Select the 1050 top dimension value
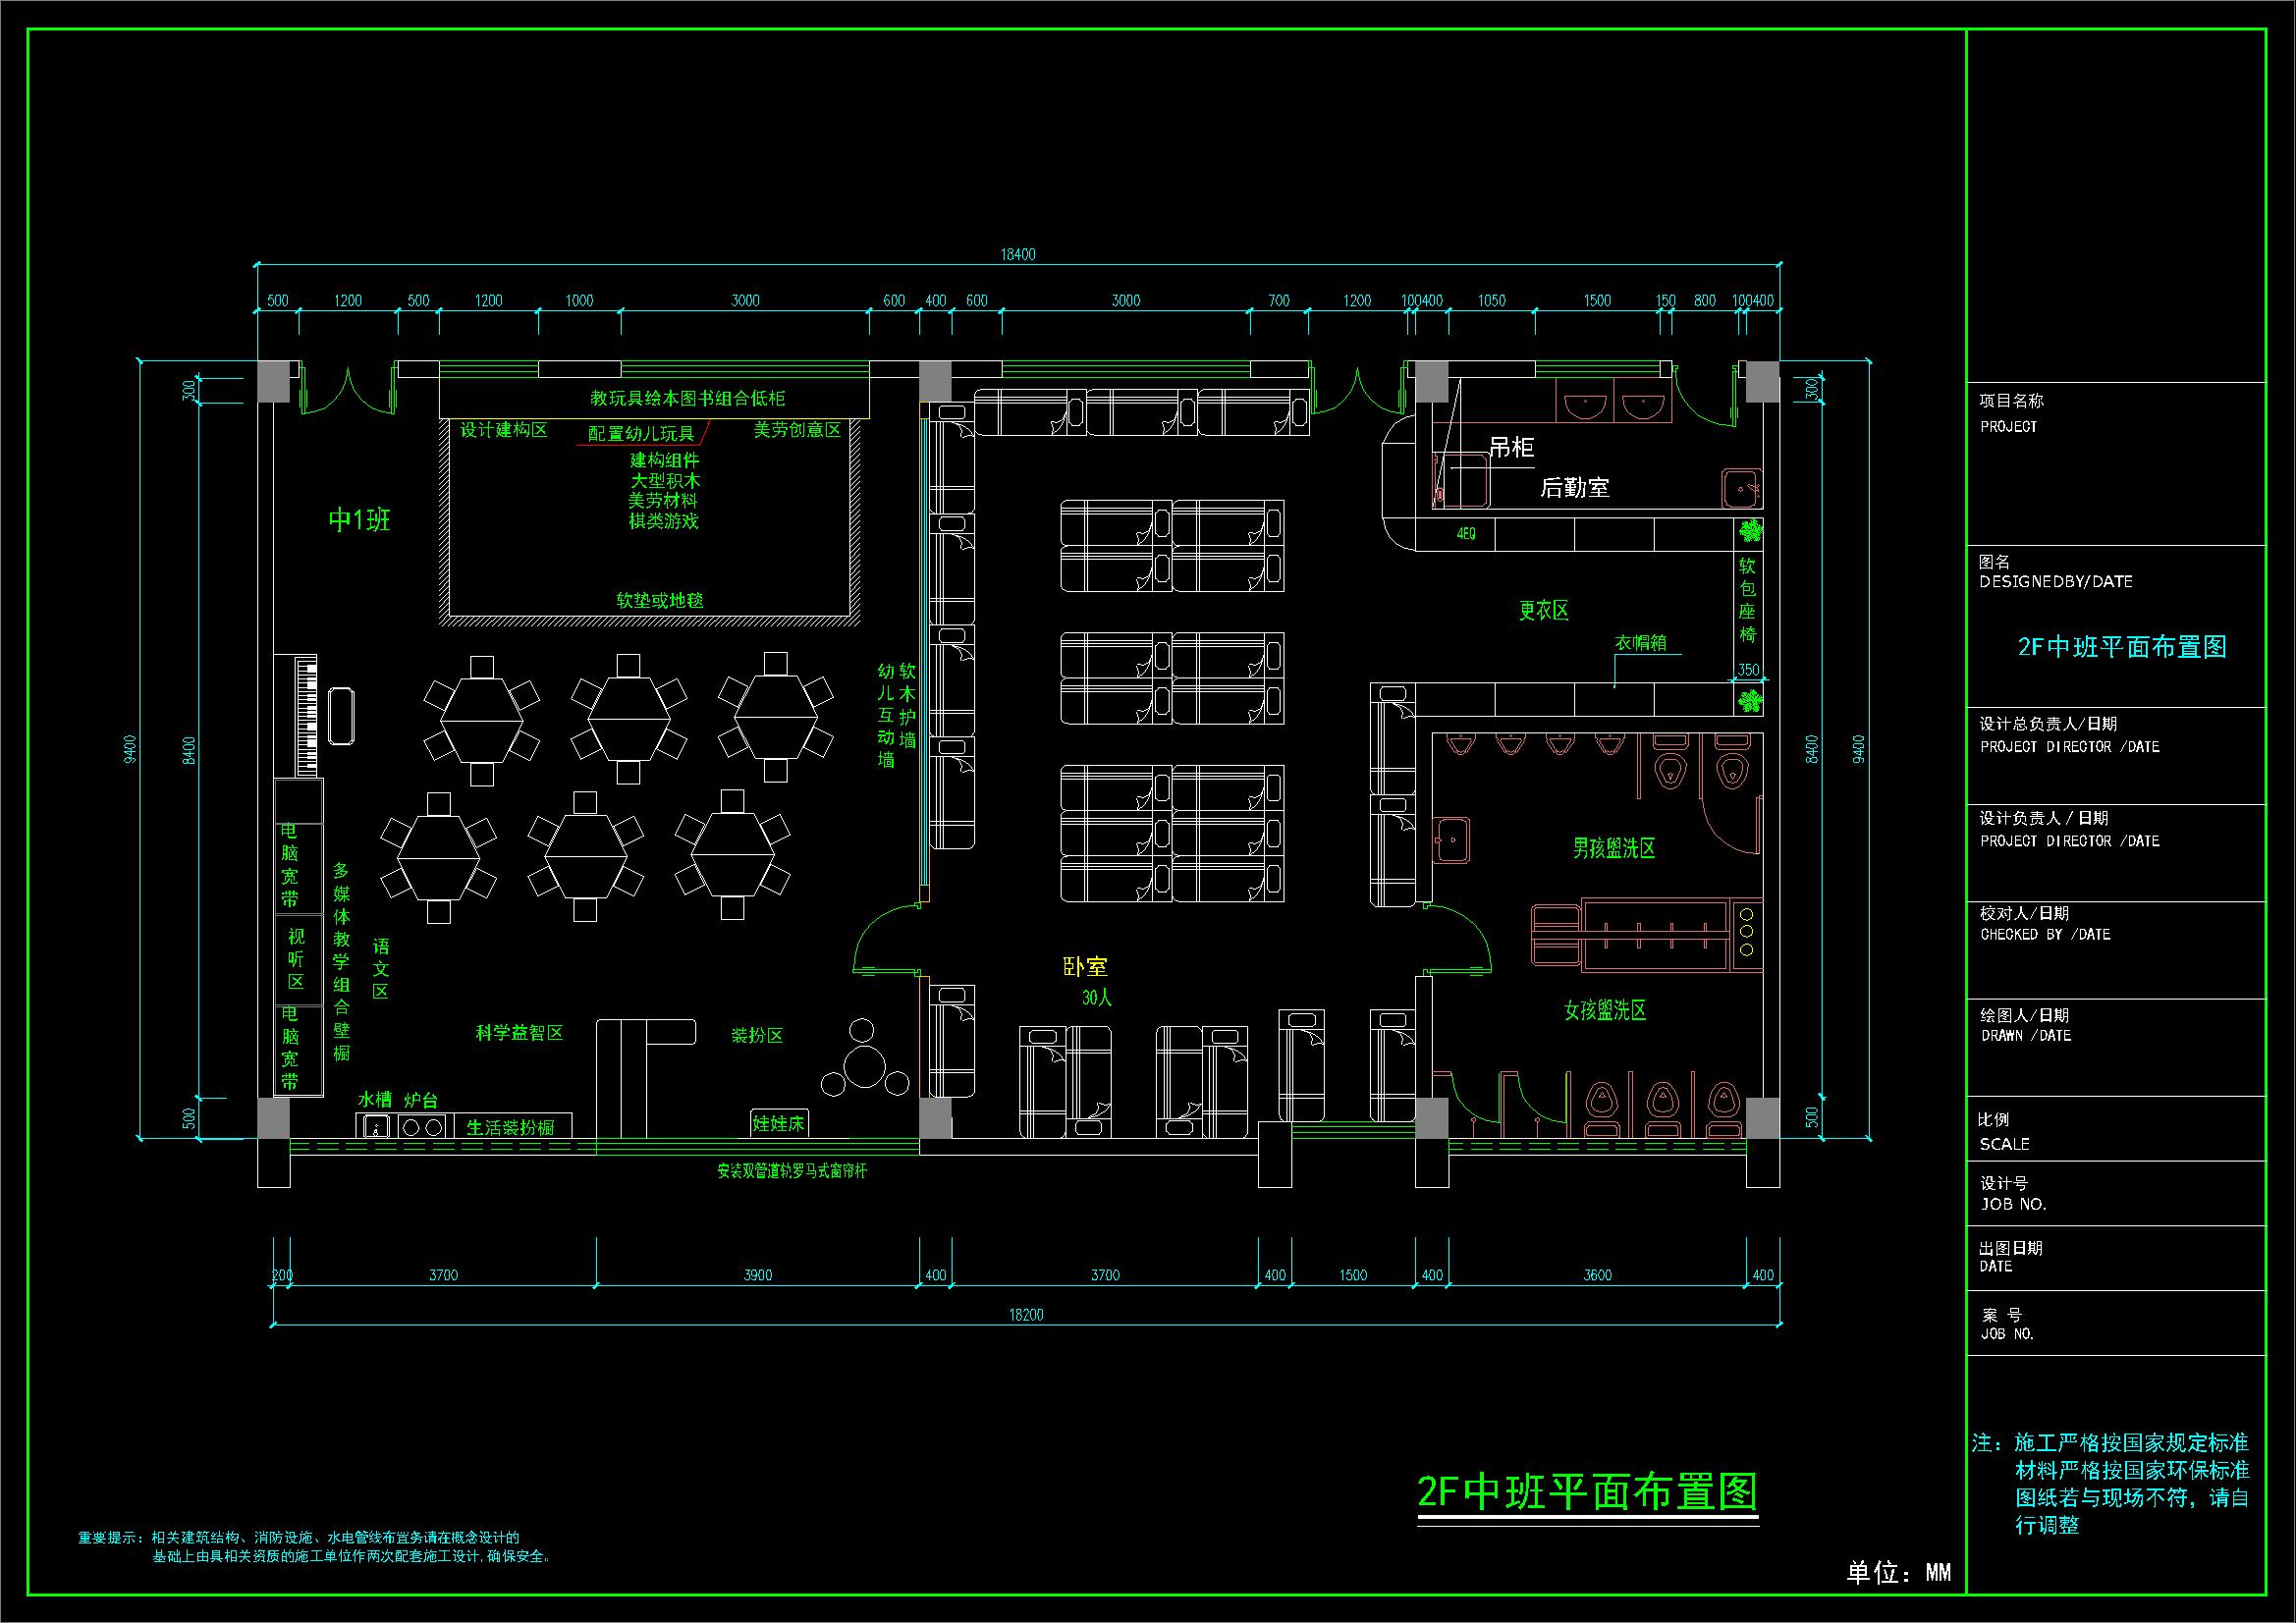 pyautogui.click(x=1491, y=300)
